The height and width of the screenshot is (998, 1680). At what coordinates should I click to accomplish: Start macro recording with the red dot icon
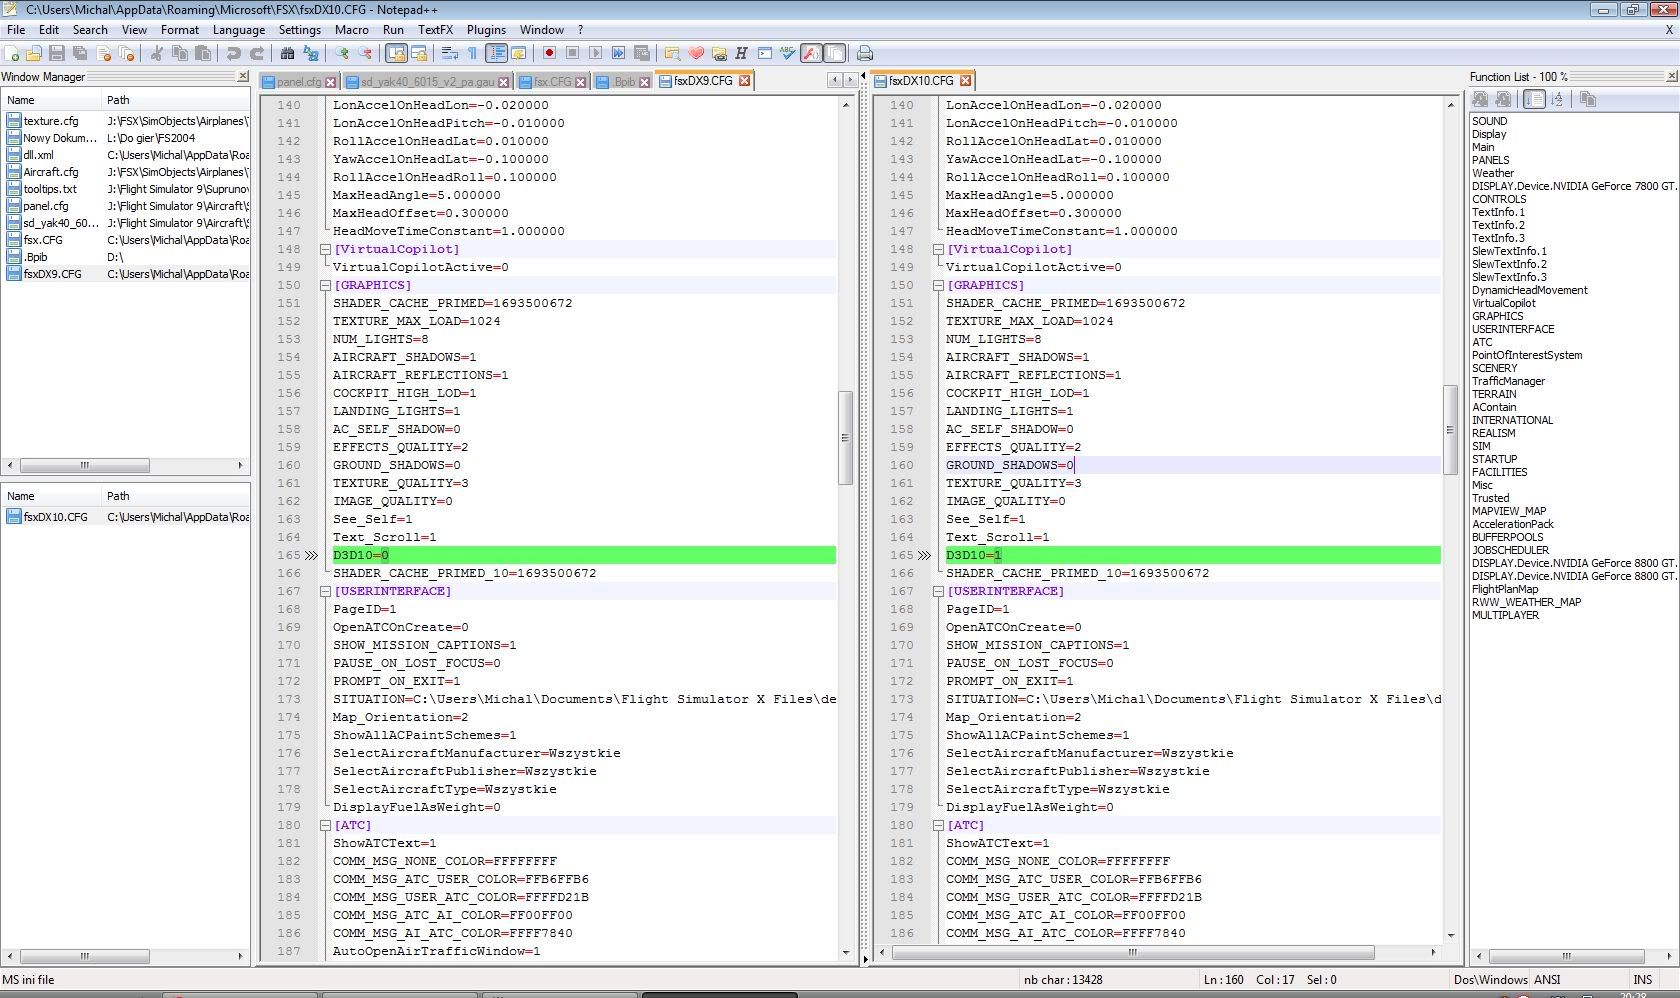(x=549, y=54)
